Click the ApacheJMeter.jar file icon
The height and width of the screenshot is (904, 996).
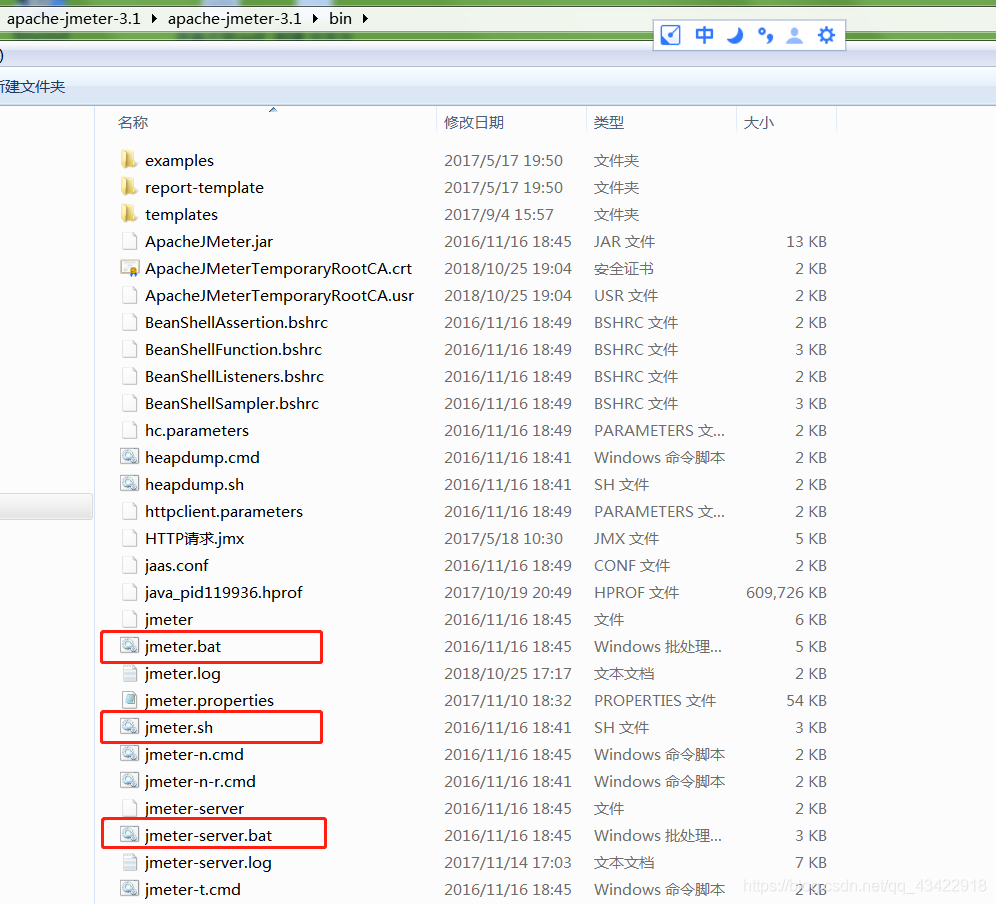[129, 241]
